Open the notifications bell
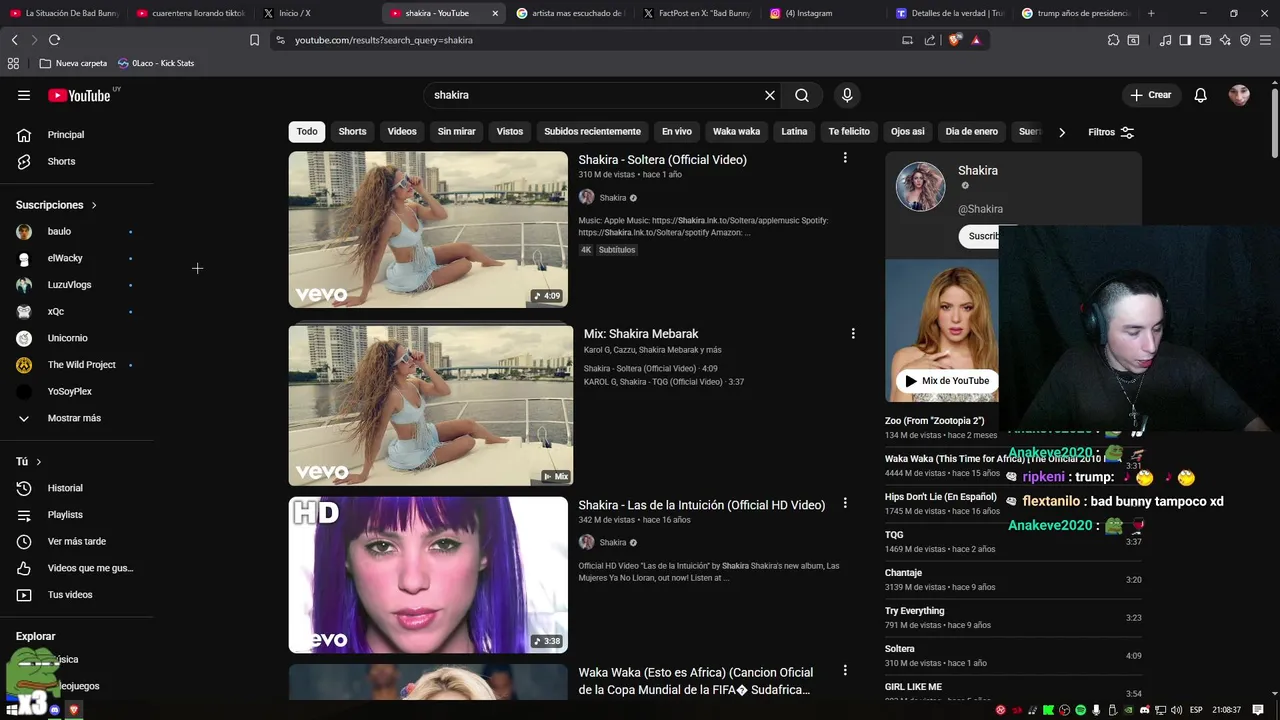 click(x=1201, y=95)
